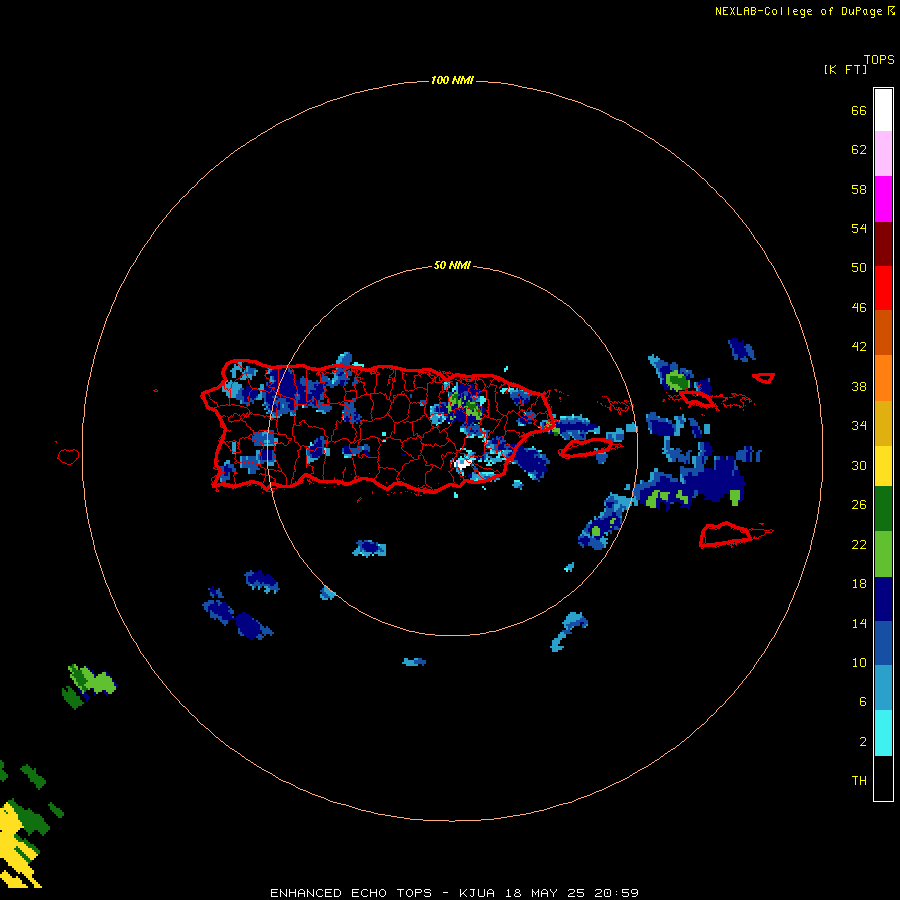This screenshot has width=900, height=900.
Task: Select the dark red 54 kft legend swatch
Action: pos(883,243)
